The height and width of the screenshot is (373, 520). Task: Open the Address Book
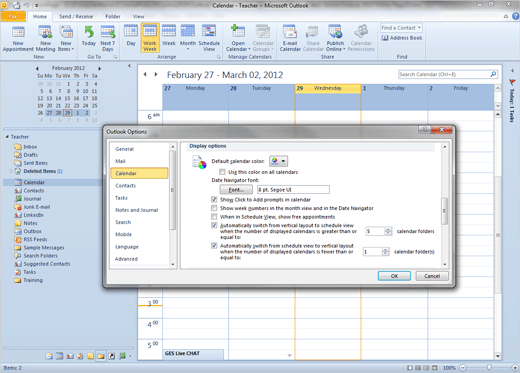click(x=402, y=38)
